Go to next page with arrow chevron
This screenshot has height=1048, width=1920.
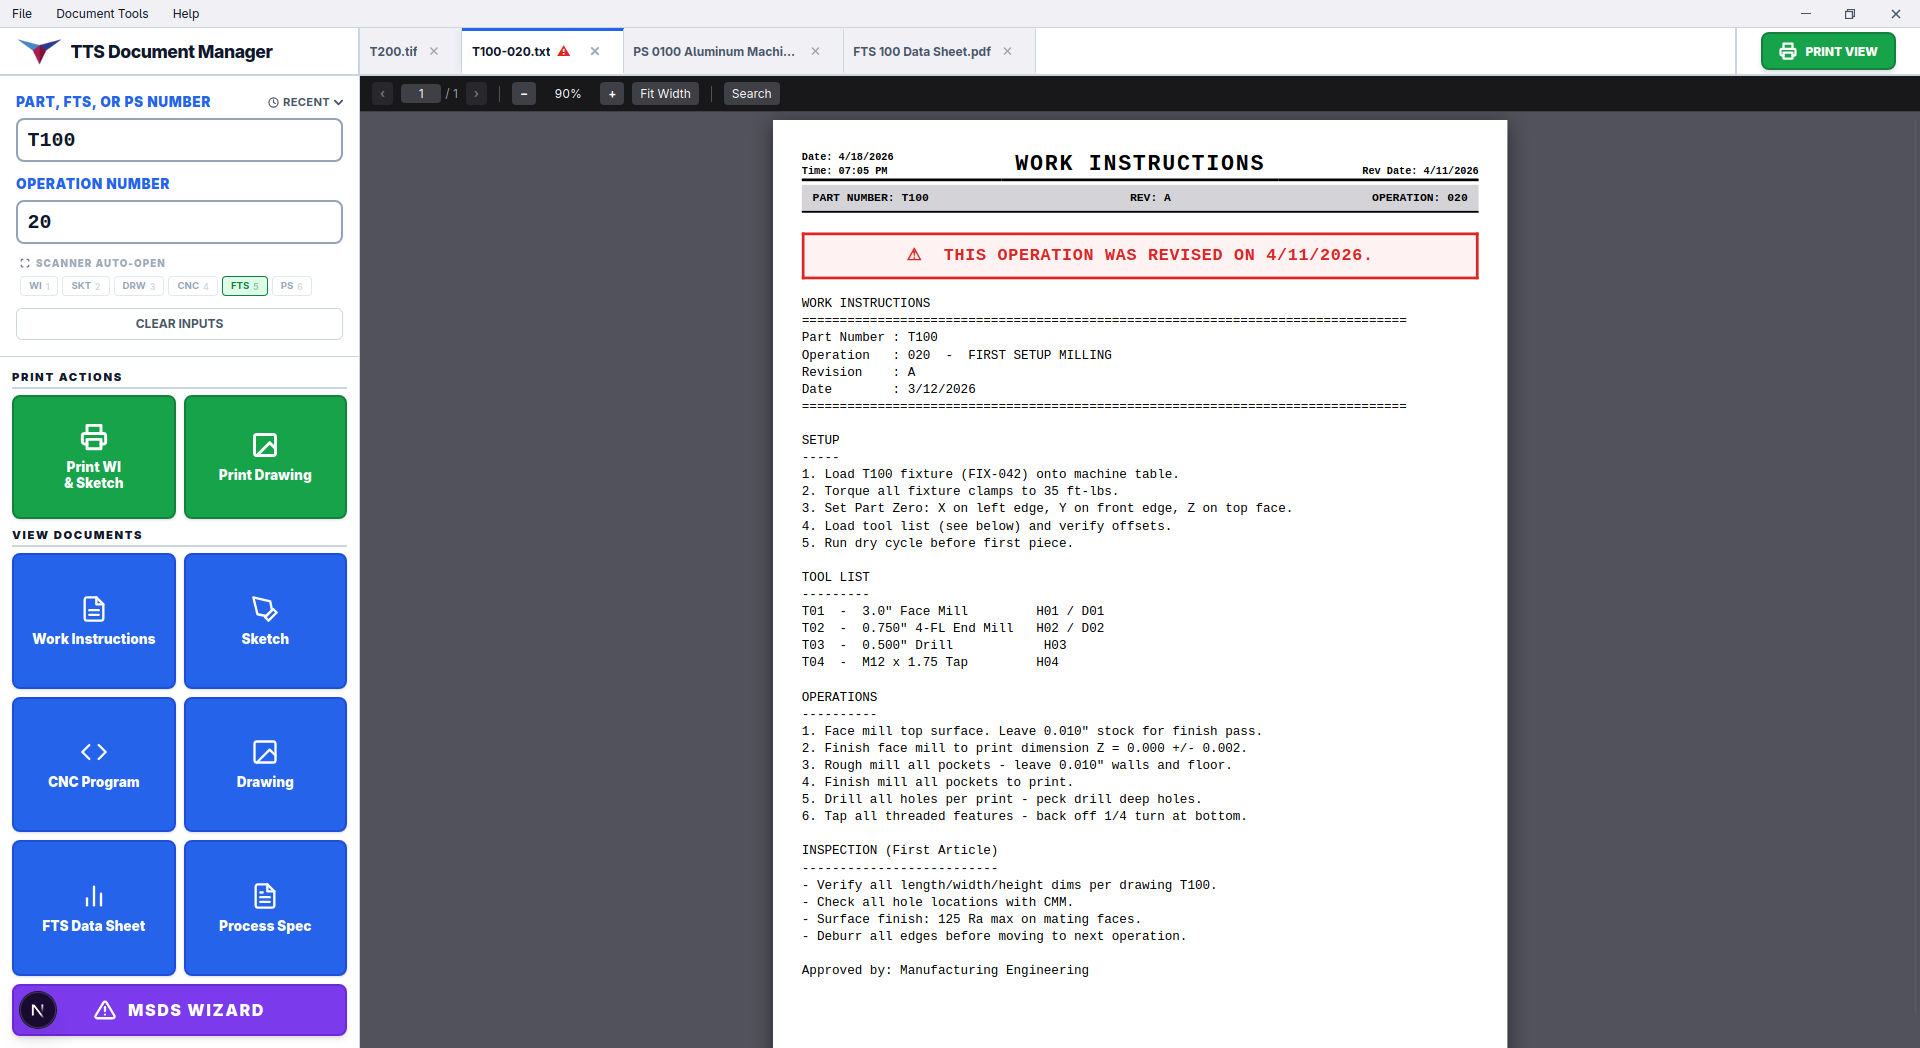click(x=477, y=93)
